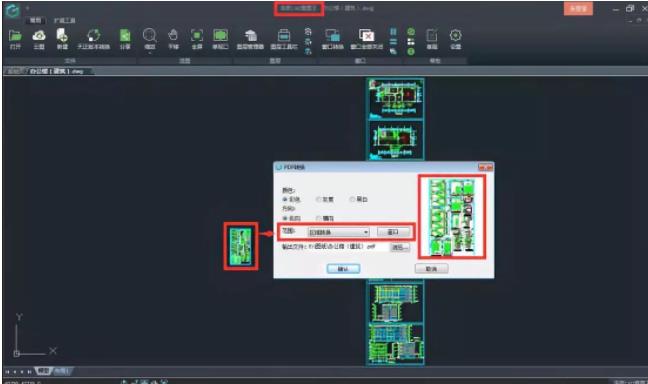Click the bottom small layer tool icon

click(308, 51)
